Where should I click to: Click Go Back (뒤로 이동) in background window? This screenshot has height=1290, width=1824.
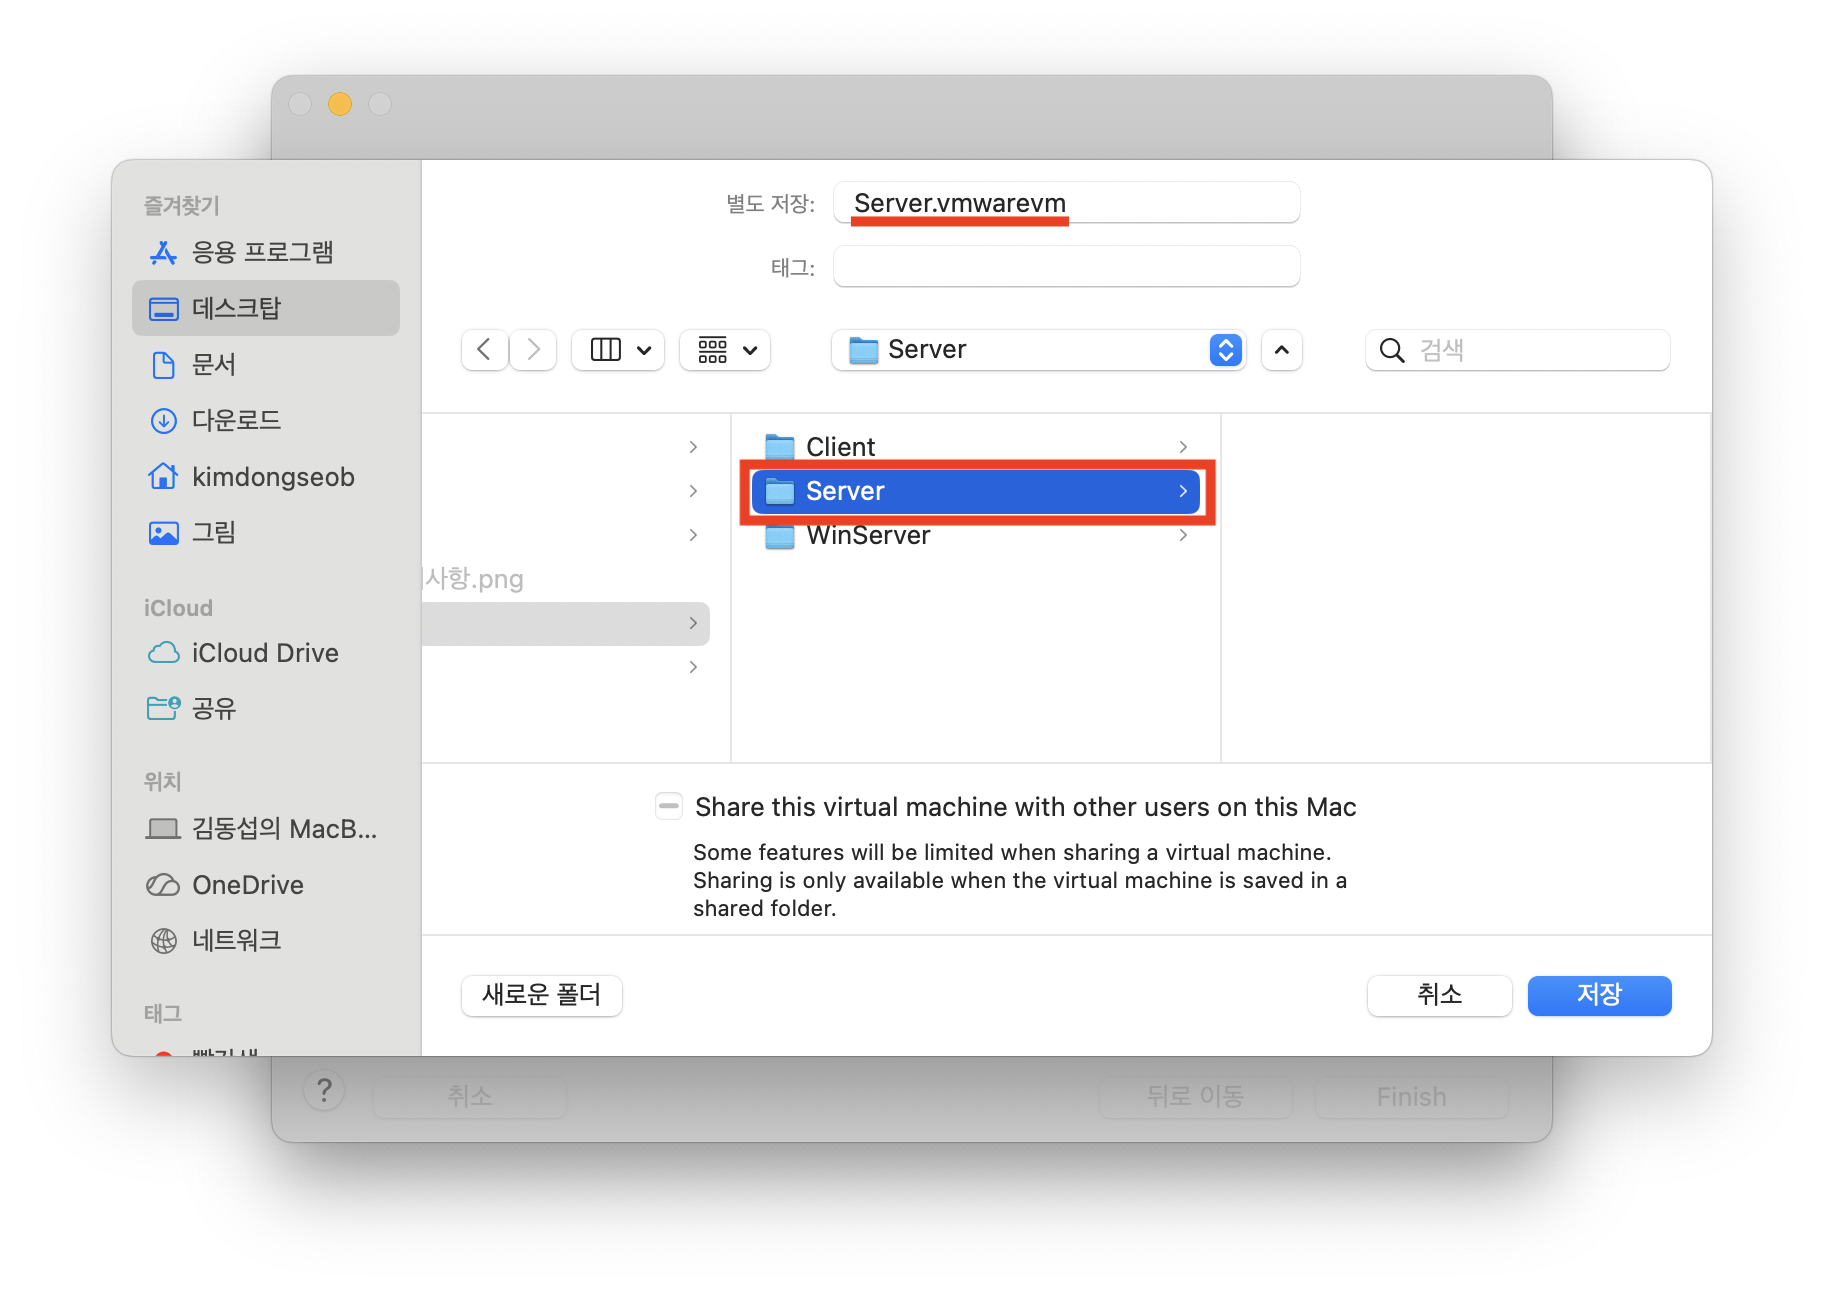tap(1195, 1097)
